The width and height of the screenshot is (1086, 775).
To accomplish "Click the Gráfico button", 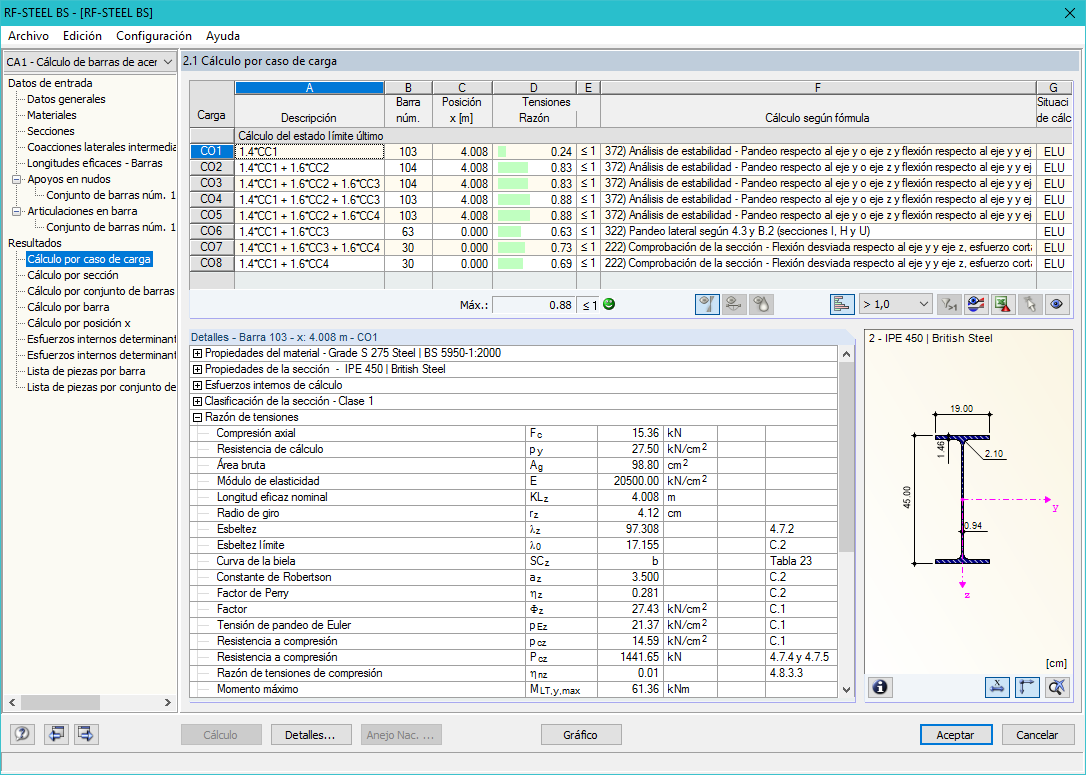I will (580, 735).
